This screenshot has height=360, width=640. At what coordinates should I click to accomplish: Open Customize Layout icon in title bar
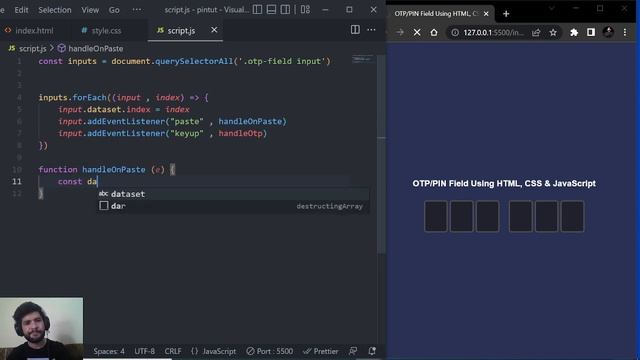305,9
